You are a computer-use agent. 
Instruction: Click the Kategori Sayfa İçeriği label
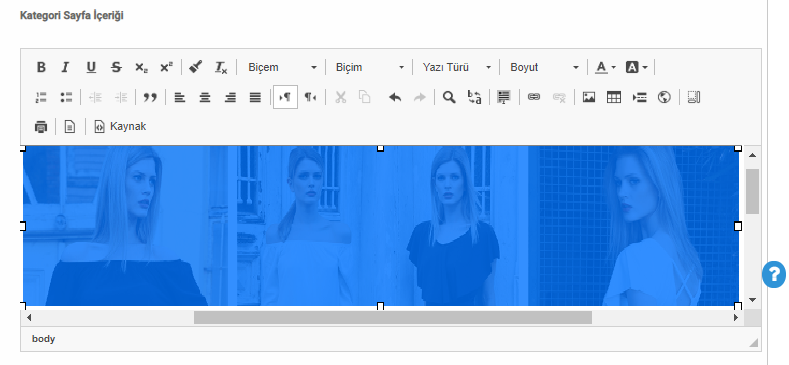(x=71, y=16)
